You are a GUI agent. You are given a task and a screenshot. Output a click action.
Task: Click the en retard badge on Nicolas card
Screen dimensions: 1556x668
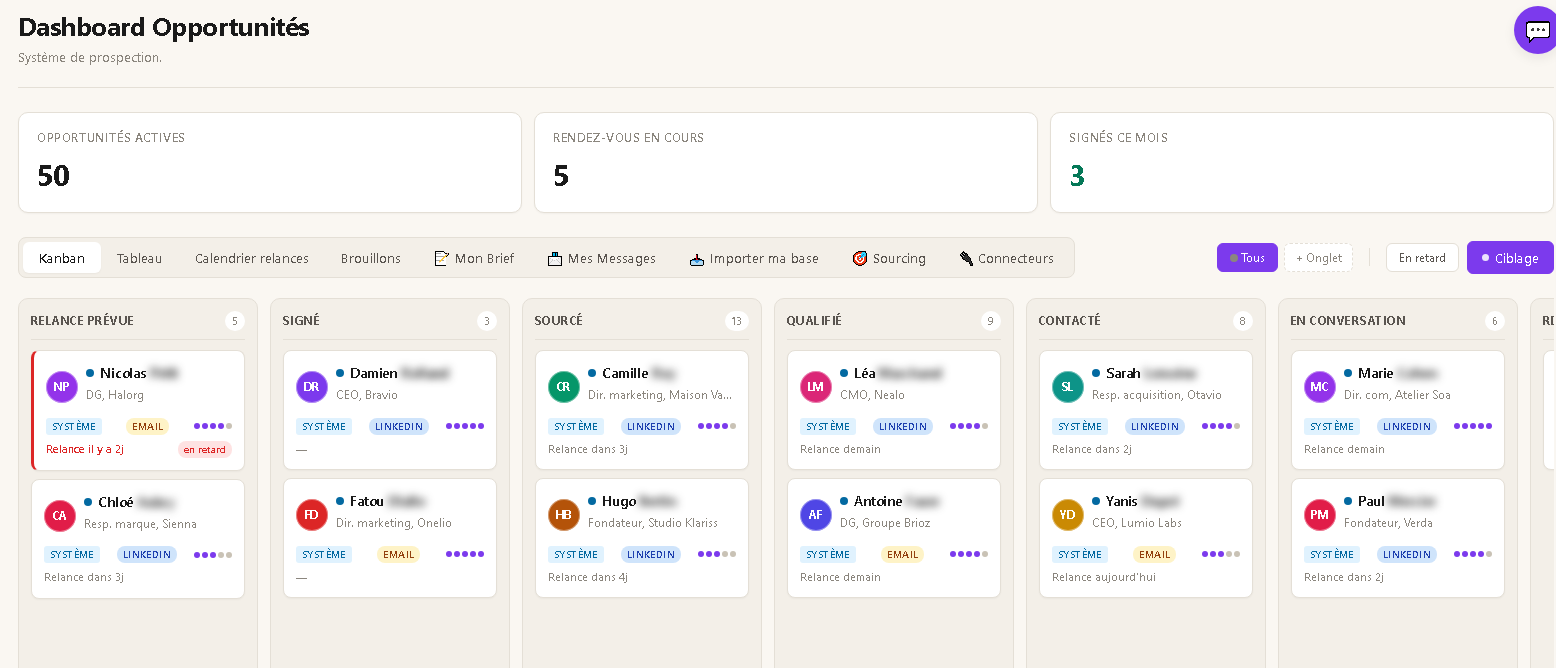pos(205,450)
